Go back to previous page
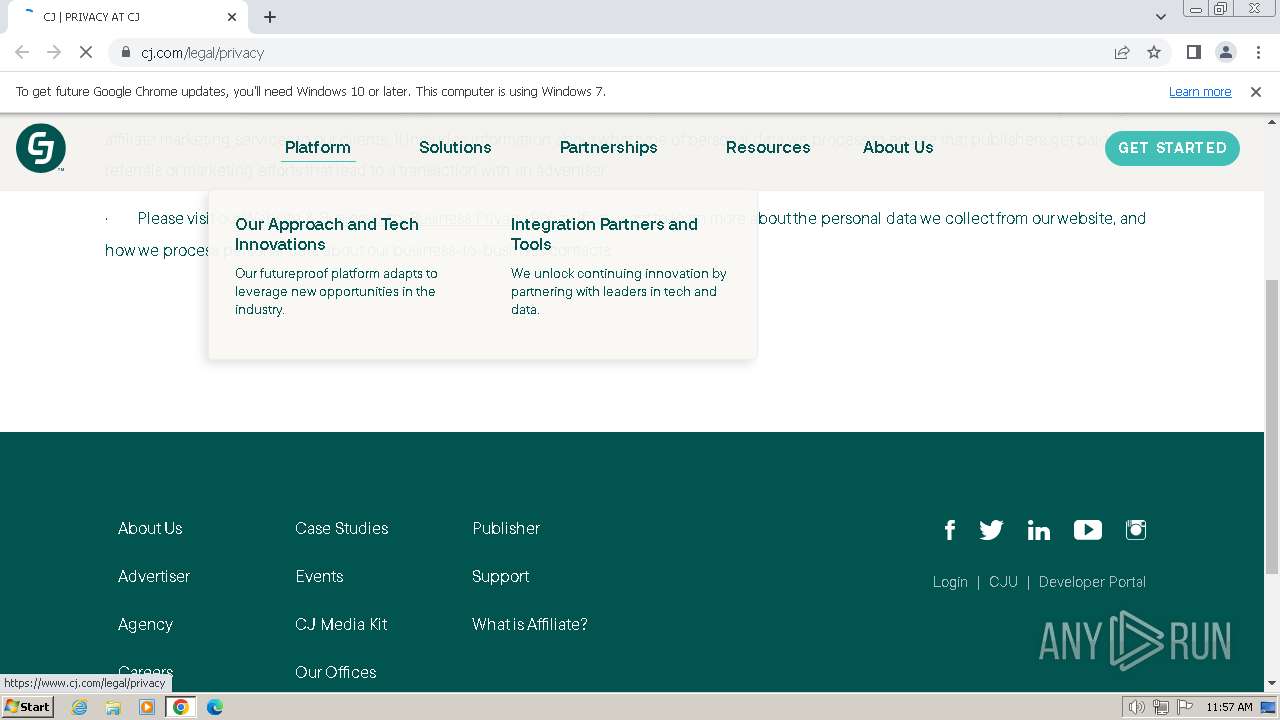Viewport: 1280px width, 720px height. 22,52
